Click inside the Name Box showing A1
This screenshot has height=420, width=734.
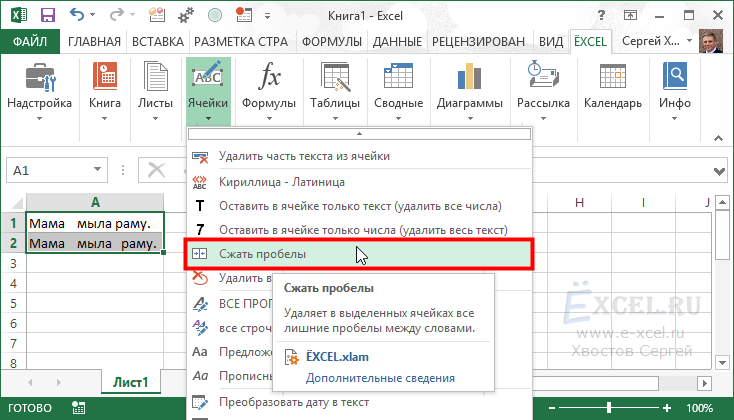coord(49,170)
